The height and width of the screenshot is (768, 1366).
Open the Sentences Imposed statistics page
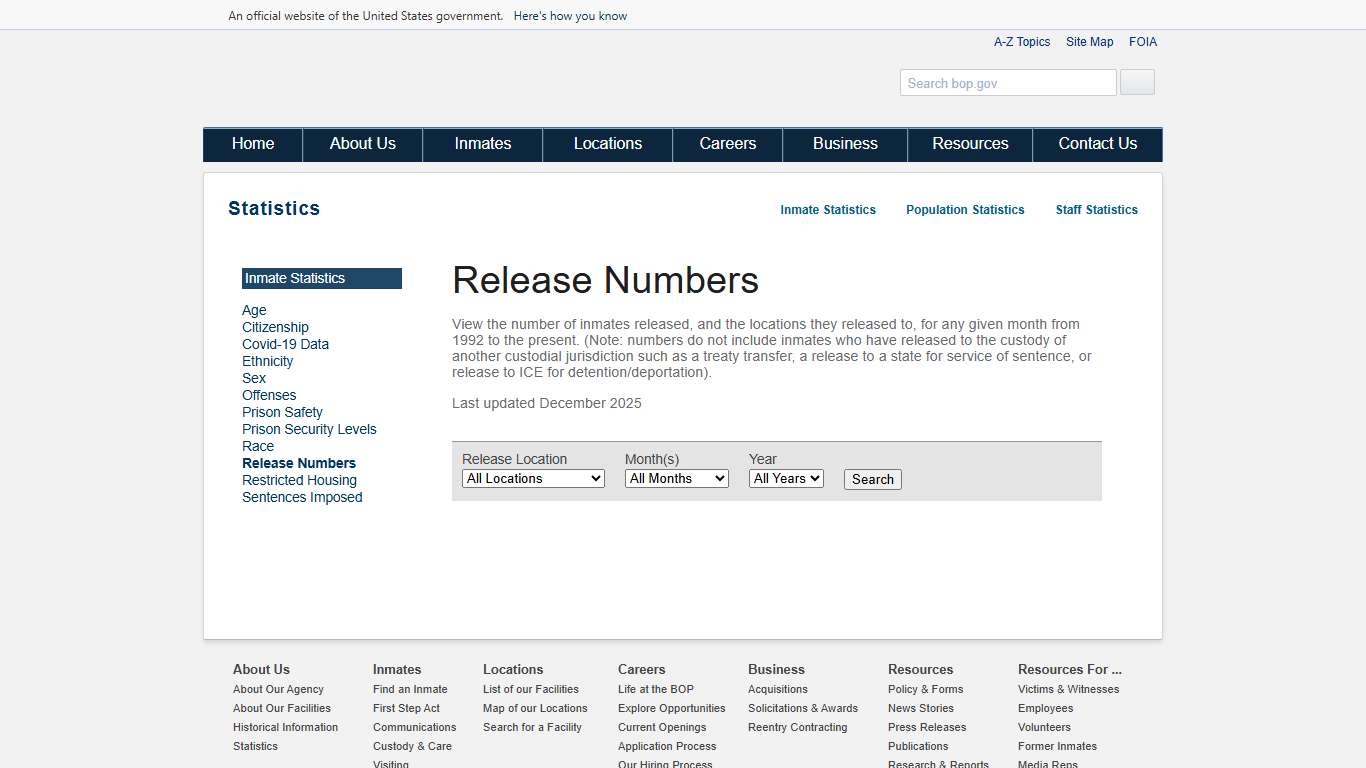[302, 497]
